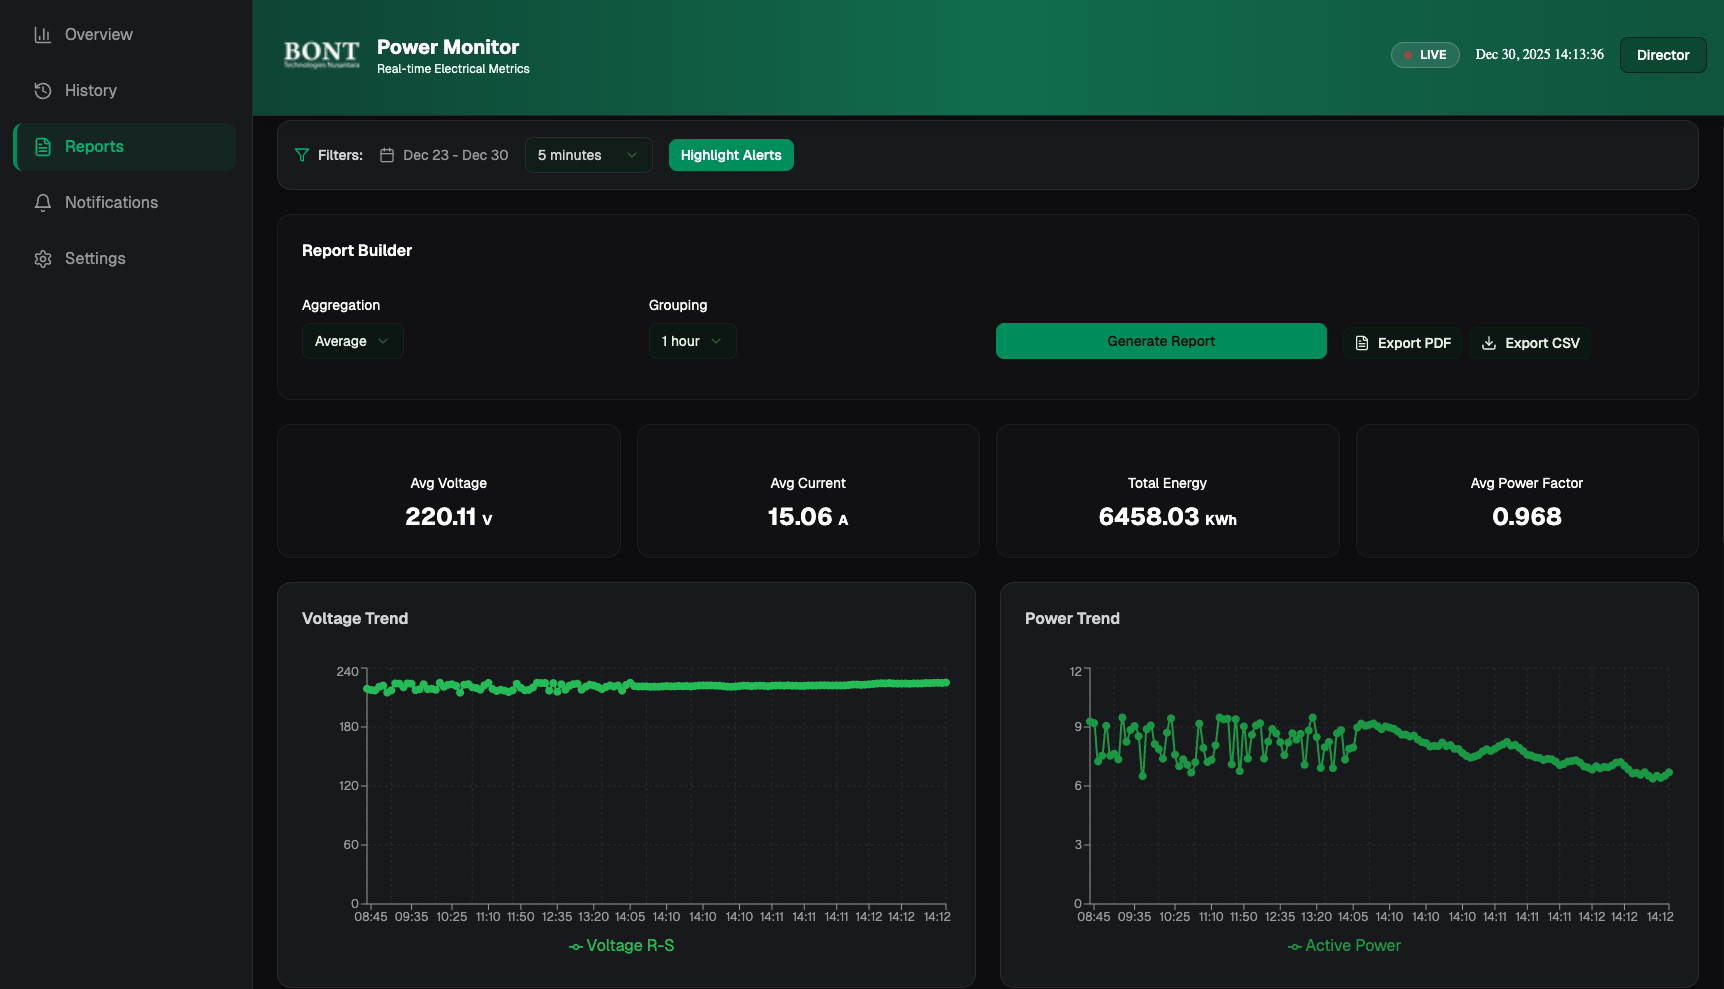Open the Average aggregation dropdown
The height and width of the screenshot is (989, 1724).
(x=352, y=341)
